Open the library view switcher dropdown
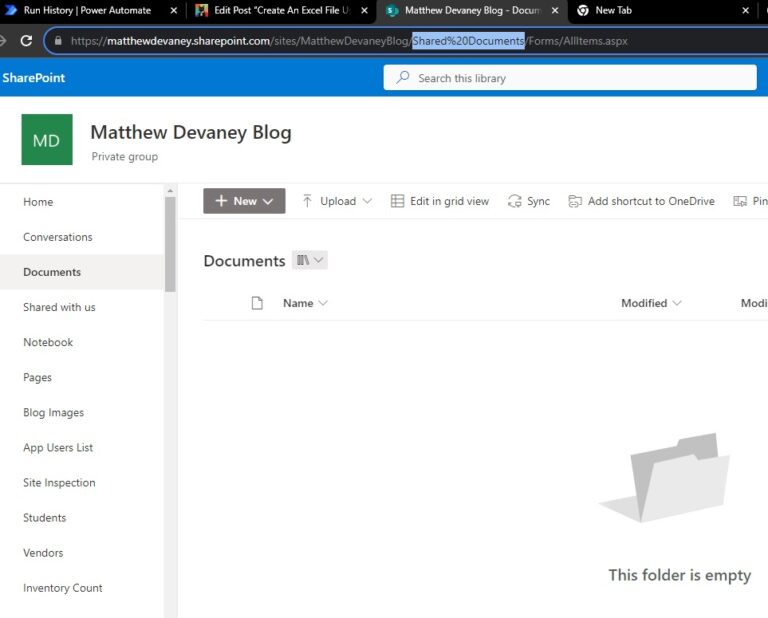Screen dimensions: 768x618 (x=310, y=260)
